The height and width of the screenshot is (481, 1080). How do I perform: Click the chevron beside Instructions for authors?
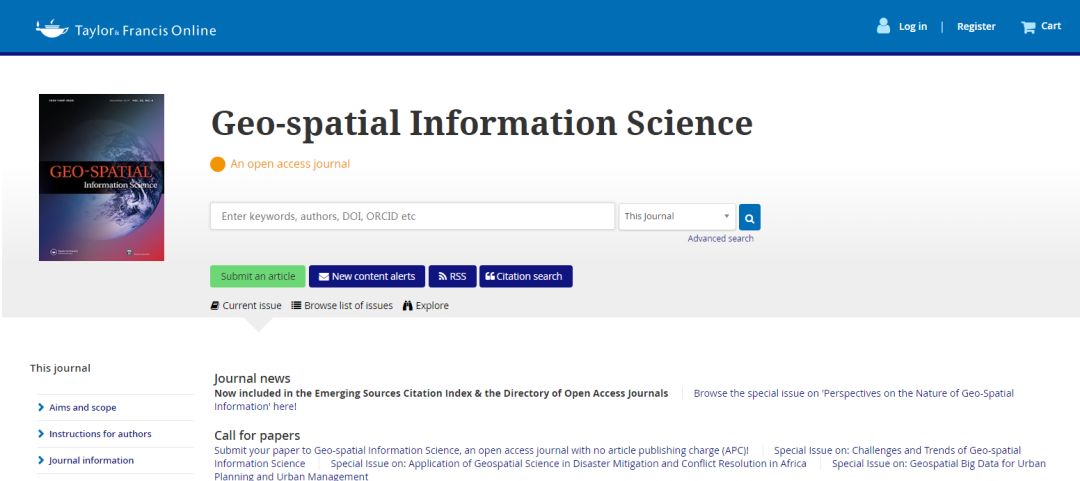tap(41, 433)
